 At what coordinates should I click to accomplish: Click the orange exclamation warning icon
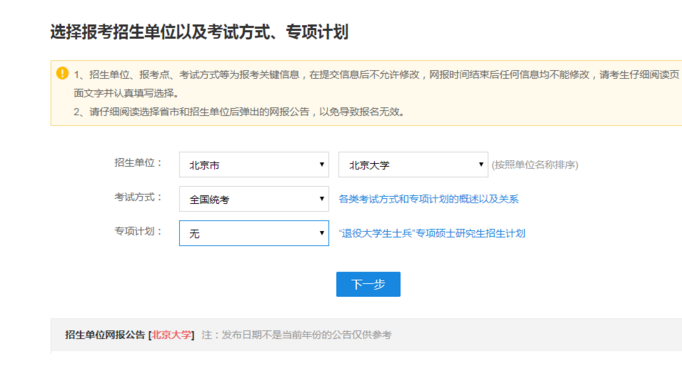(62, 73)
